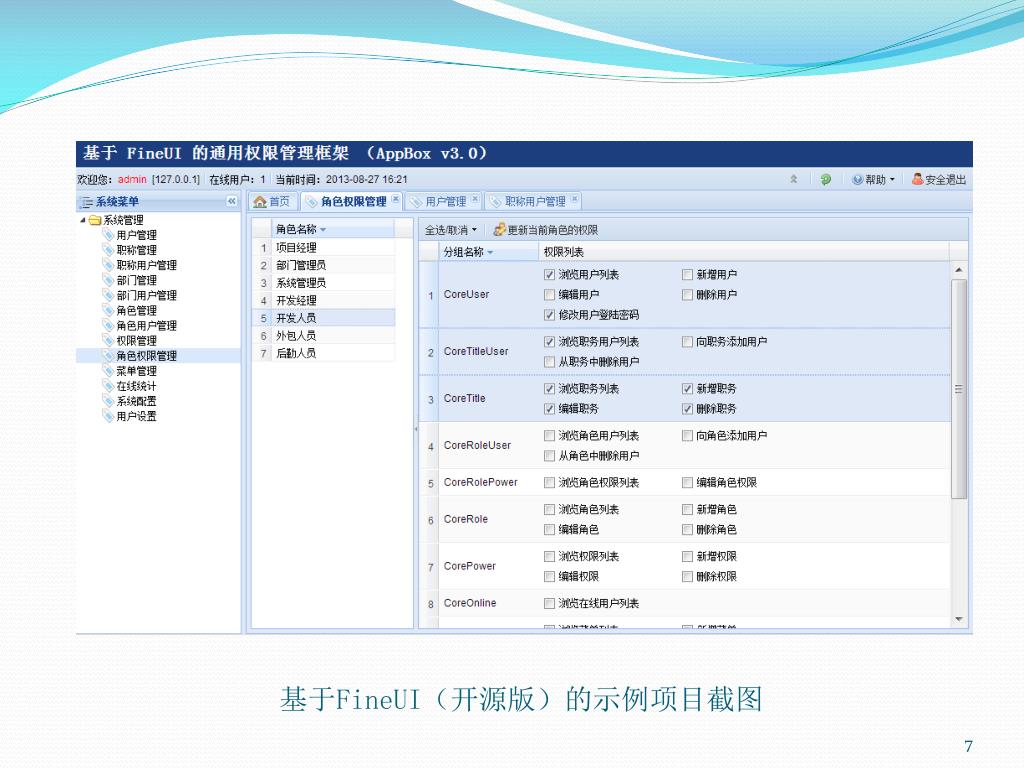Click the 更新当前角色的权限 icon
This screenshot has width=1024, height=768.
click(499, 229)
